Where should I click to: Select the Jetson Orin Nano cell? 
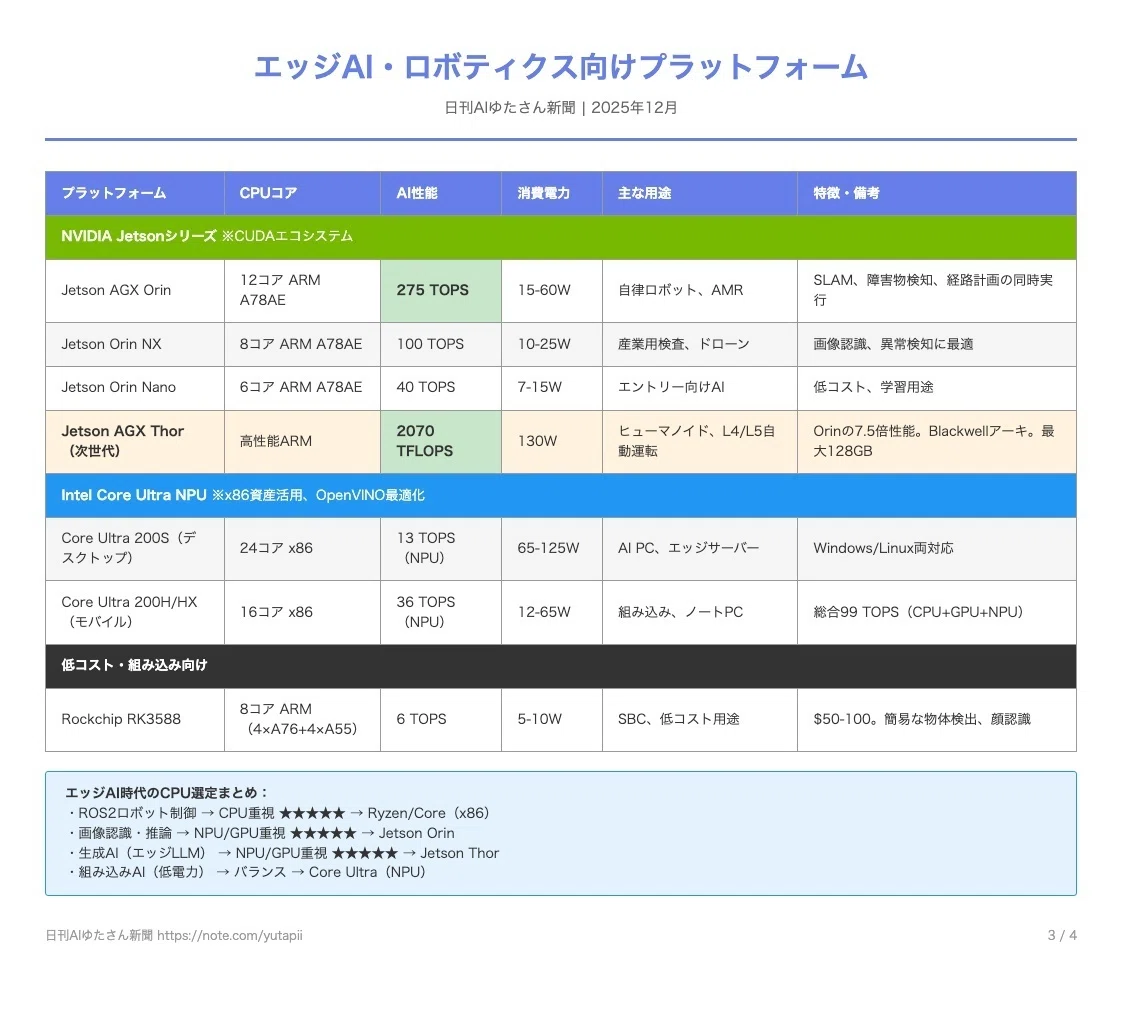pyautogui.click(x=135, y=388)
